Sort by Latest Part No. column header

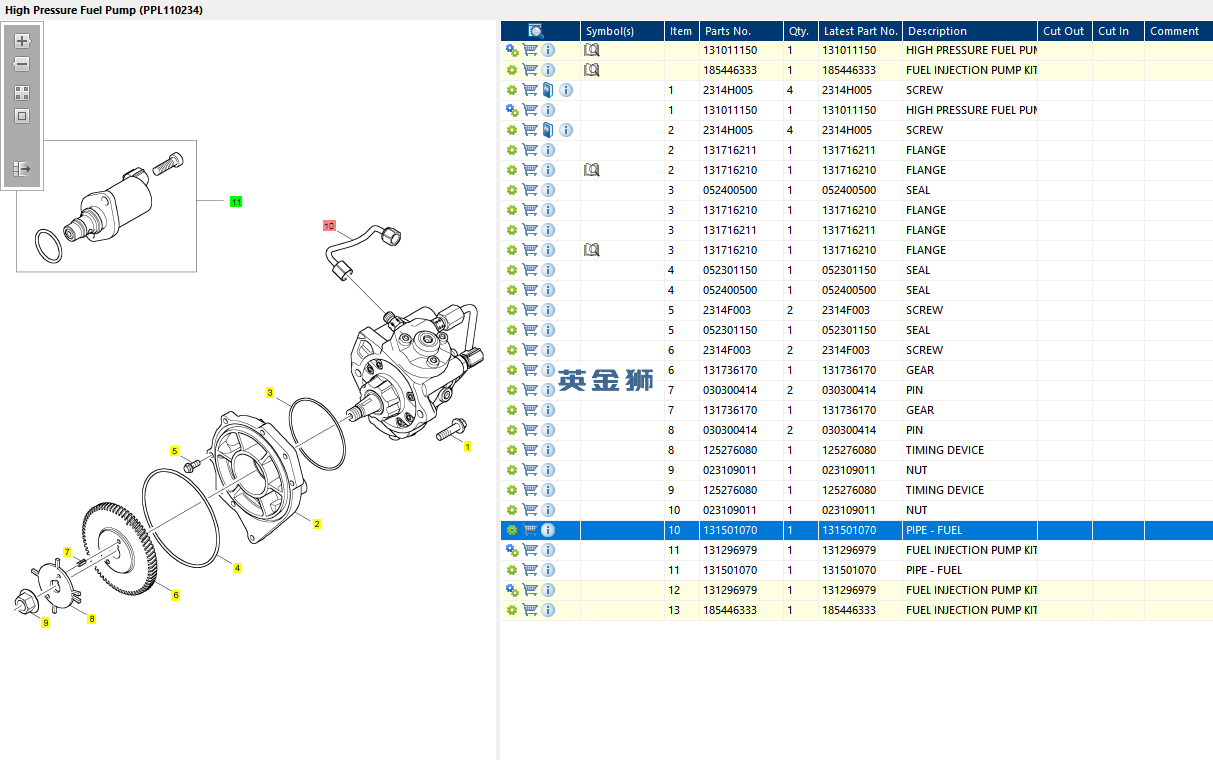click(860, 31)
